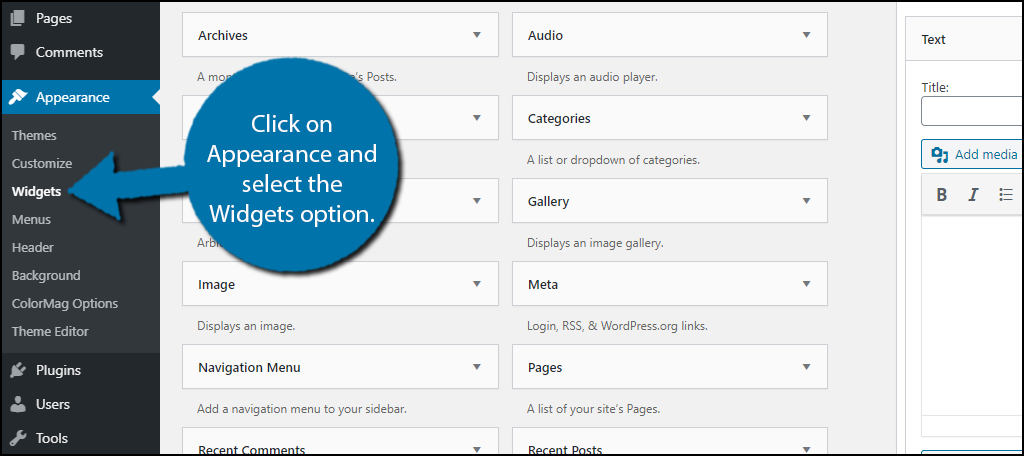1024x456 pixels.
Task: Click the Plugins plug icon
Action: coord(18,370)
